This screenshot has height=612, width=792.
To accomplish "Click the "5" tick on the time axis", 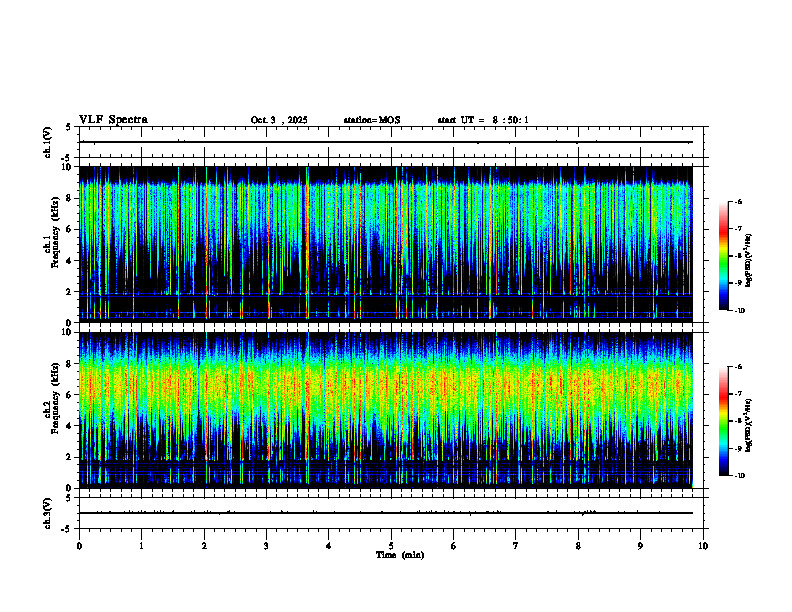I will tap(391, 546).
